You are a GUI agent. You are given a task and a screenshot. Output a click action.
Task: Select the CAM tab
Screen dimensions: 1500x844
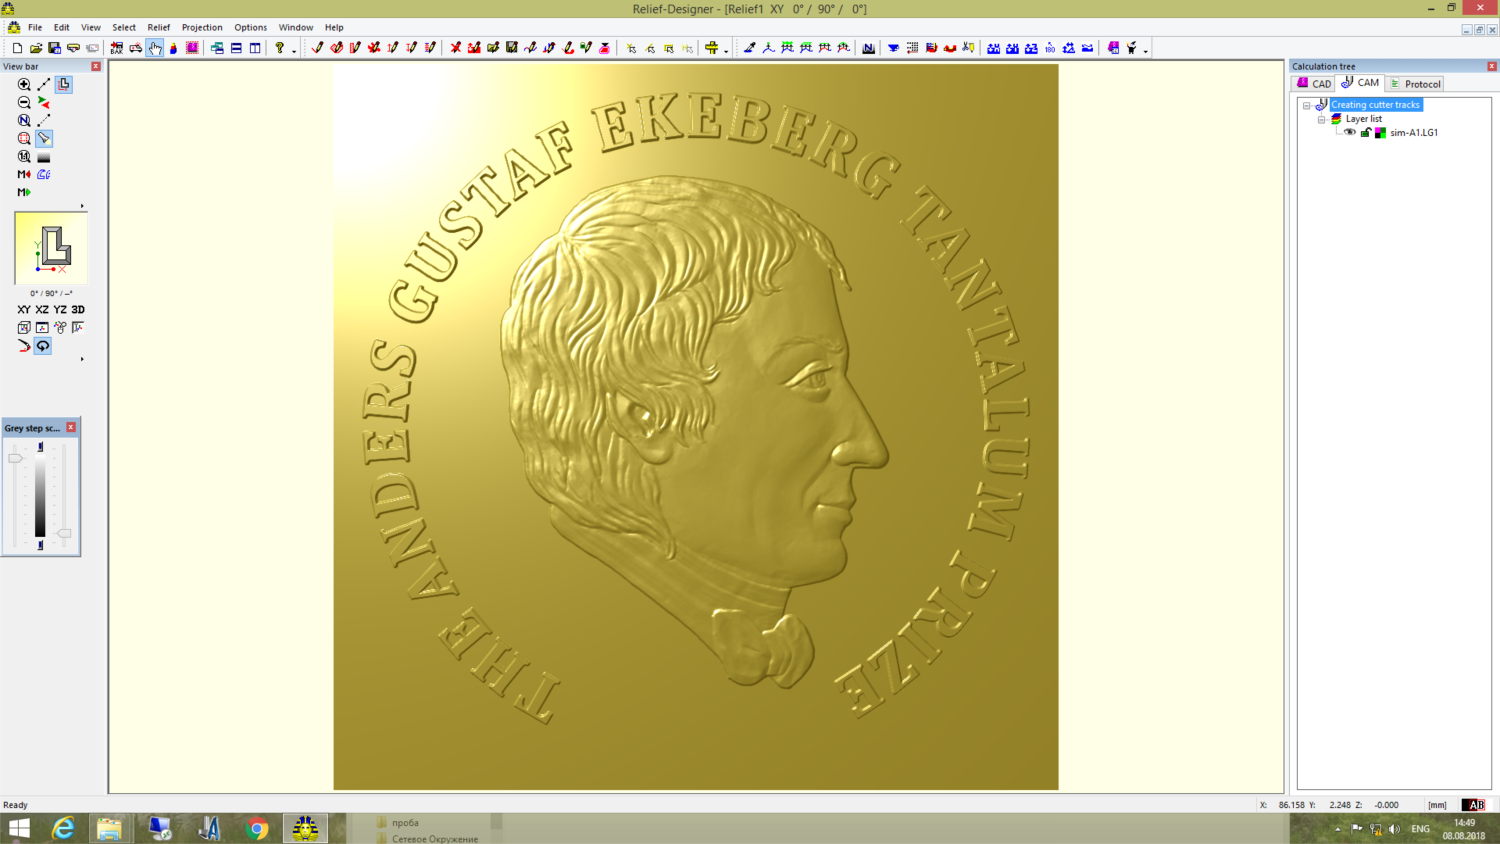[x=1360, y=83]
